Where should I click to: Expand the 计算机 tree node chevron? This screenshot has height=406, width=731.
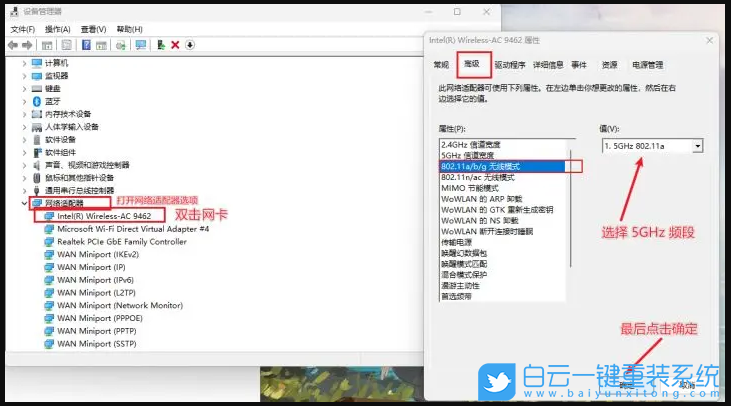[24, 63]
